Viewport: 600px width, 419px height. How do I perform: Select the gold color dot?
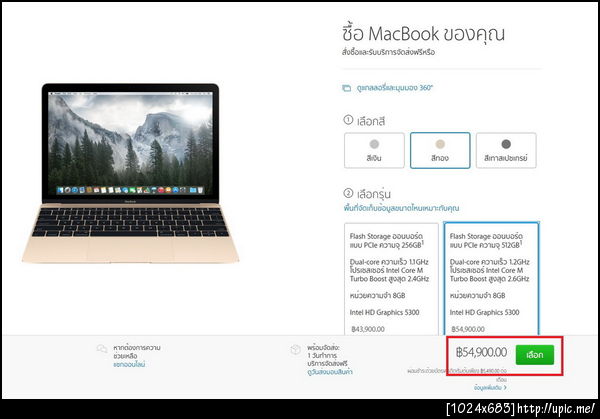(x=440, y=144)
